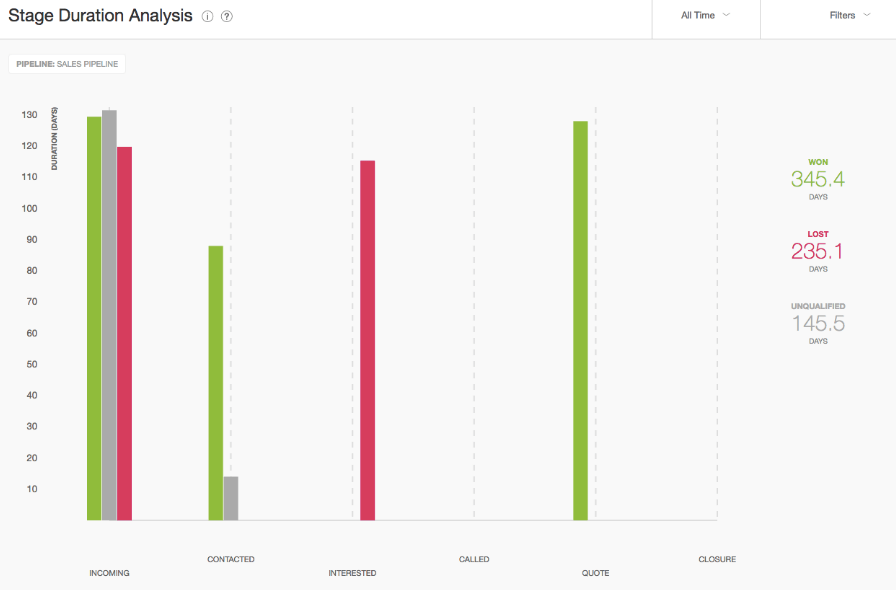Image resolution: width=896 pixels, height=590 pixels.
Task: Click the green bar above QUOTE stage
Action: 581,320
